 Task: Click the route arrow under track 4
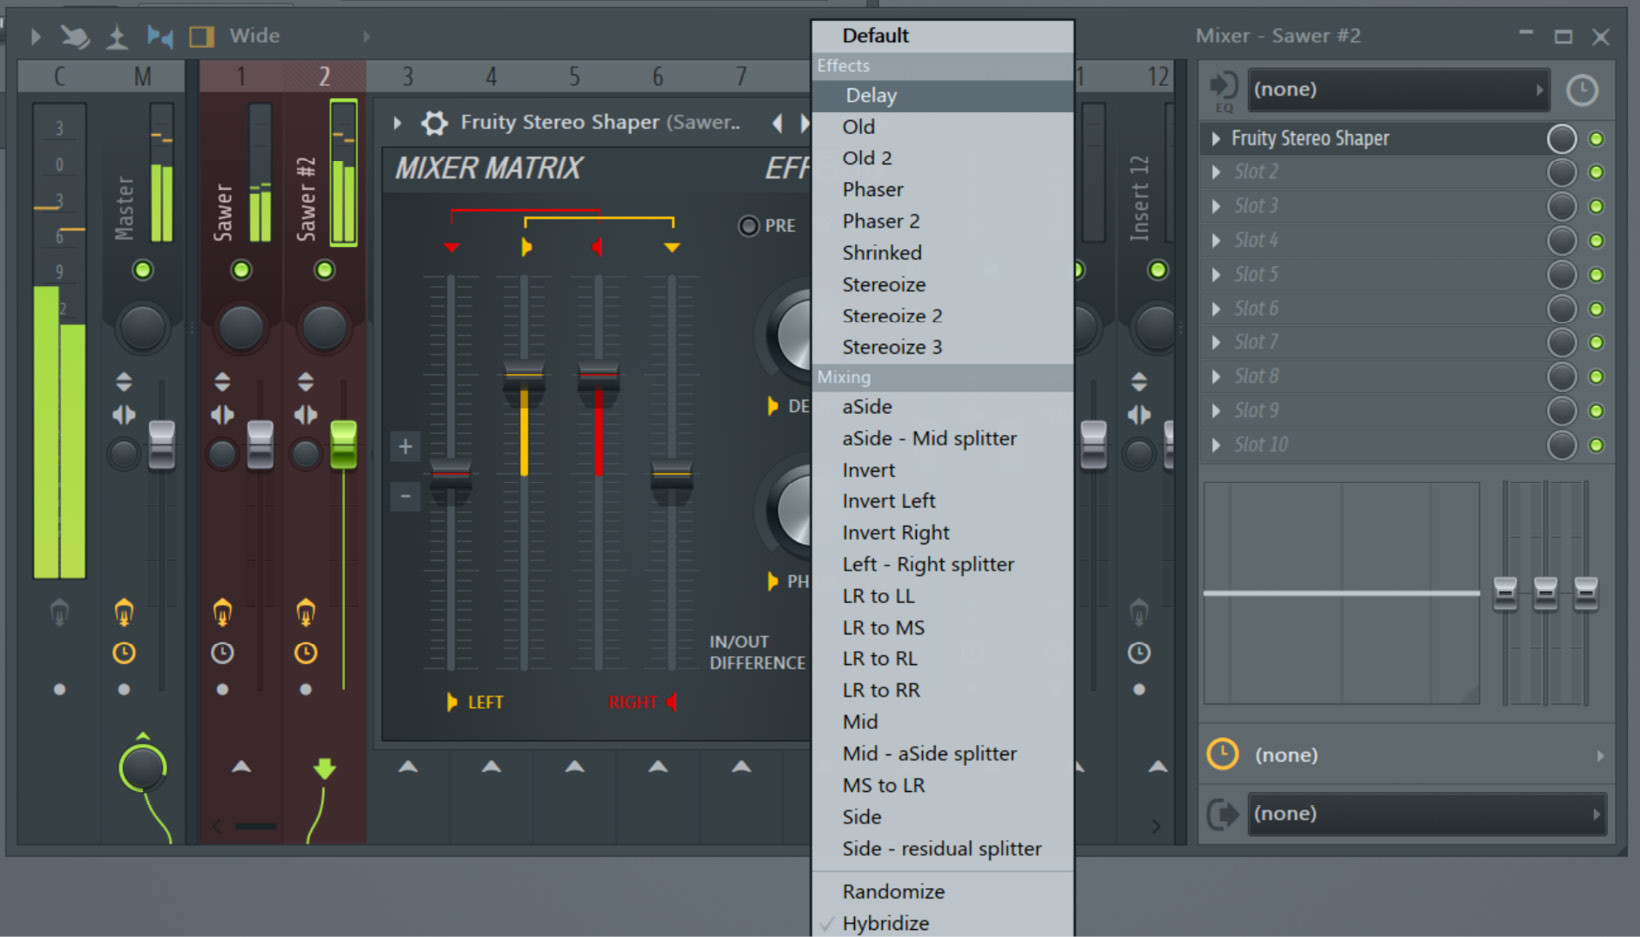[x=491, y=767]
